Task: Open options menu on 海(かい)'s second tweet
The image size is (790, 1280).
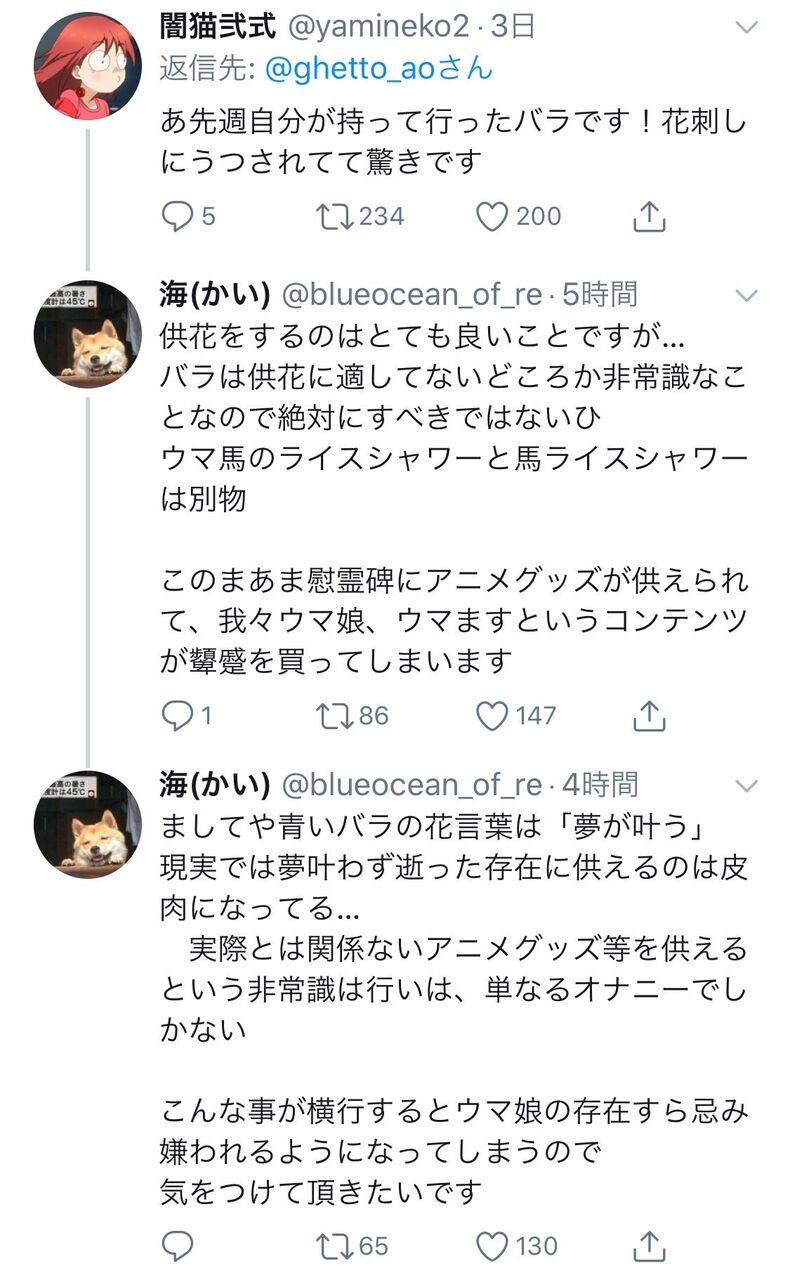Action: click(x=746, y=786)
